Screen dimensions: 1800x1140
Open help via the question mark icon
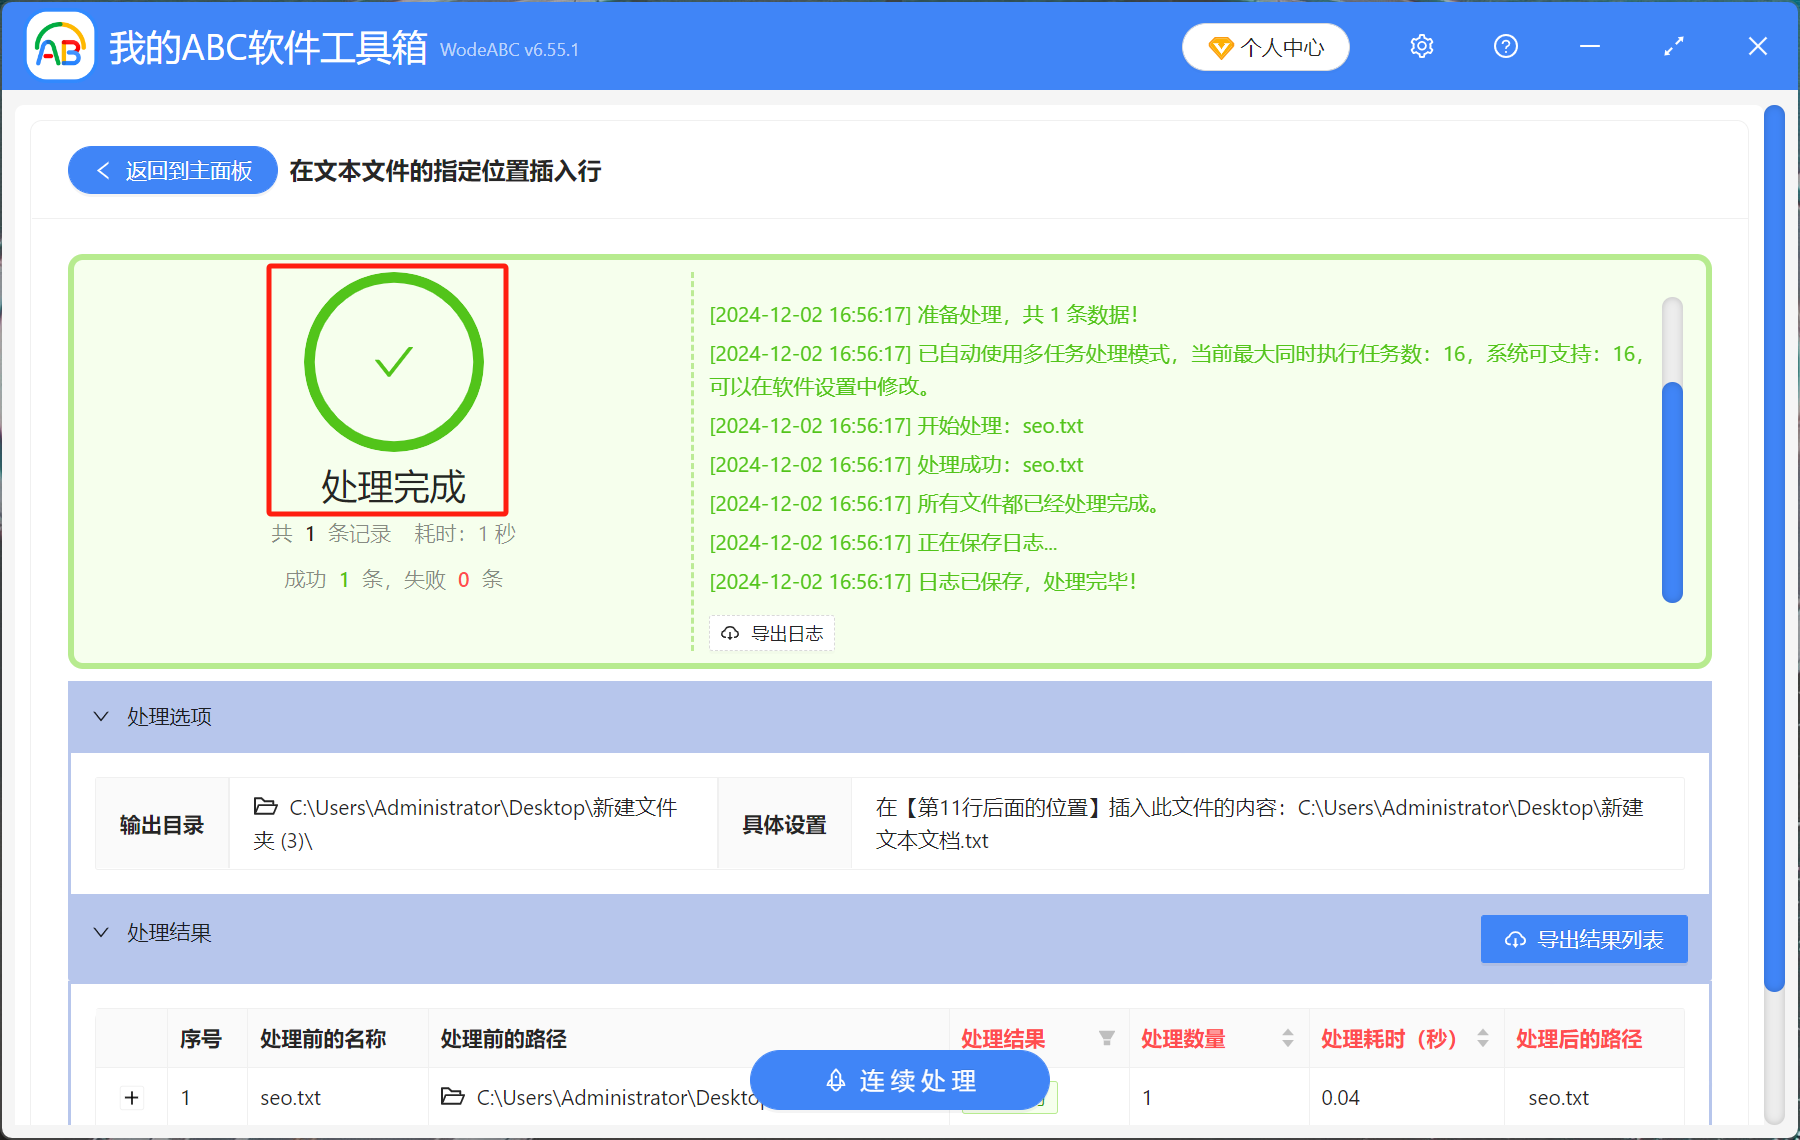click(x=1505, y=46)
